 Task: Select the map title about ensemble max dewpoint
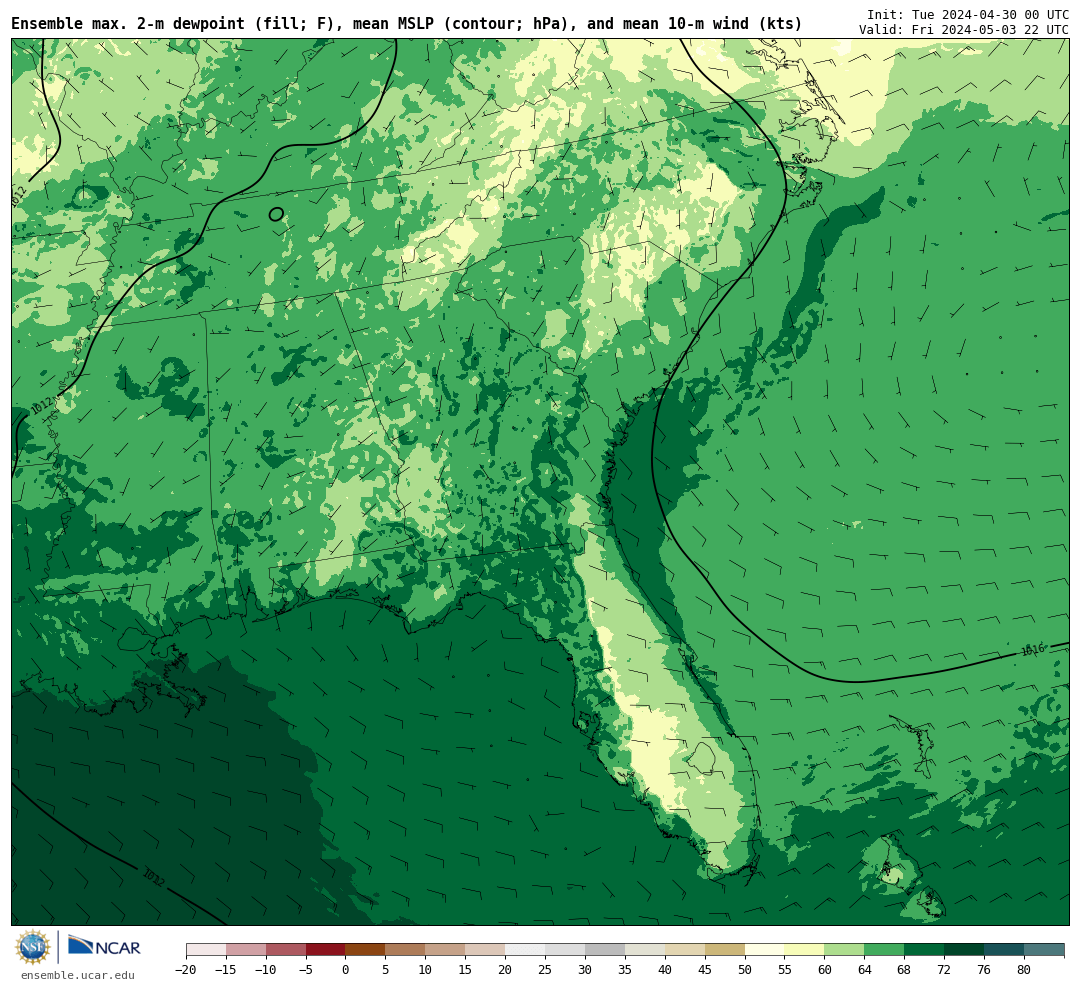(x=406, y=24)
